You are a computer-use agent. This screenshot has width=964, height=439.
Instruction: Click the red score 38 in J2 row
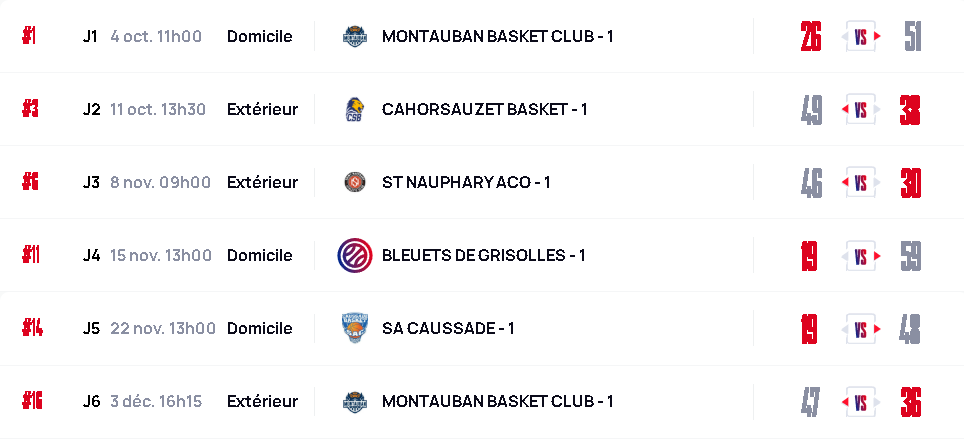pyautogui.click(x=909, y=109)
